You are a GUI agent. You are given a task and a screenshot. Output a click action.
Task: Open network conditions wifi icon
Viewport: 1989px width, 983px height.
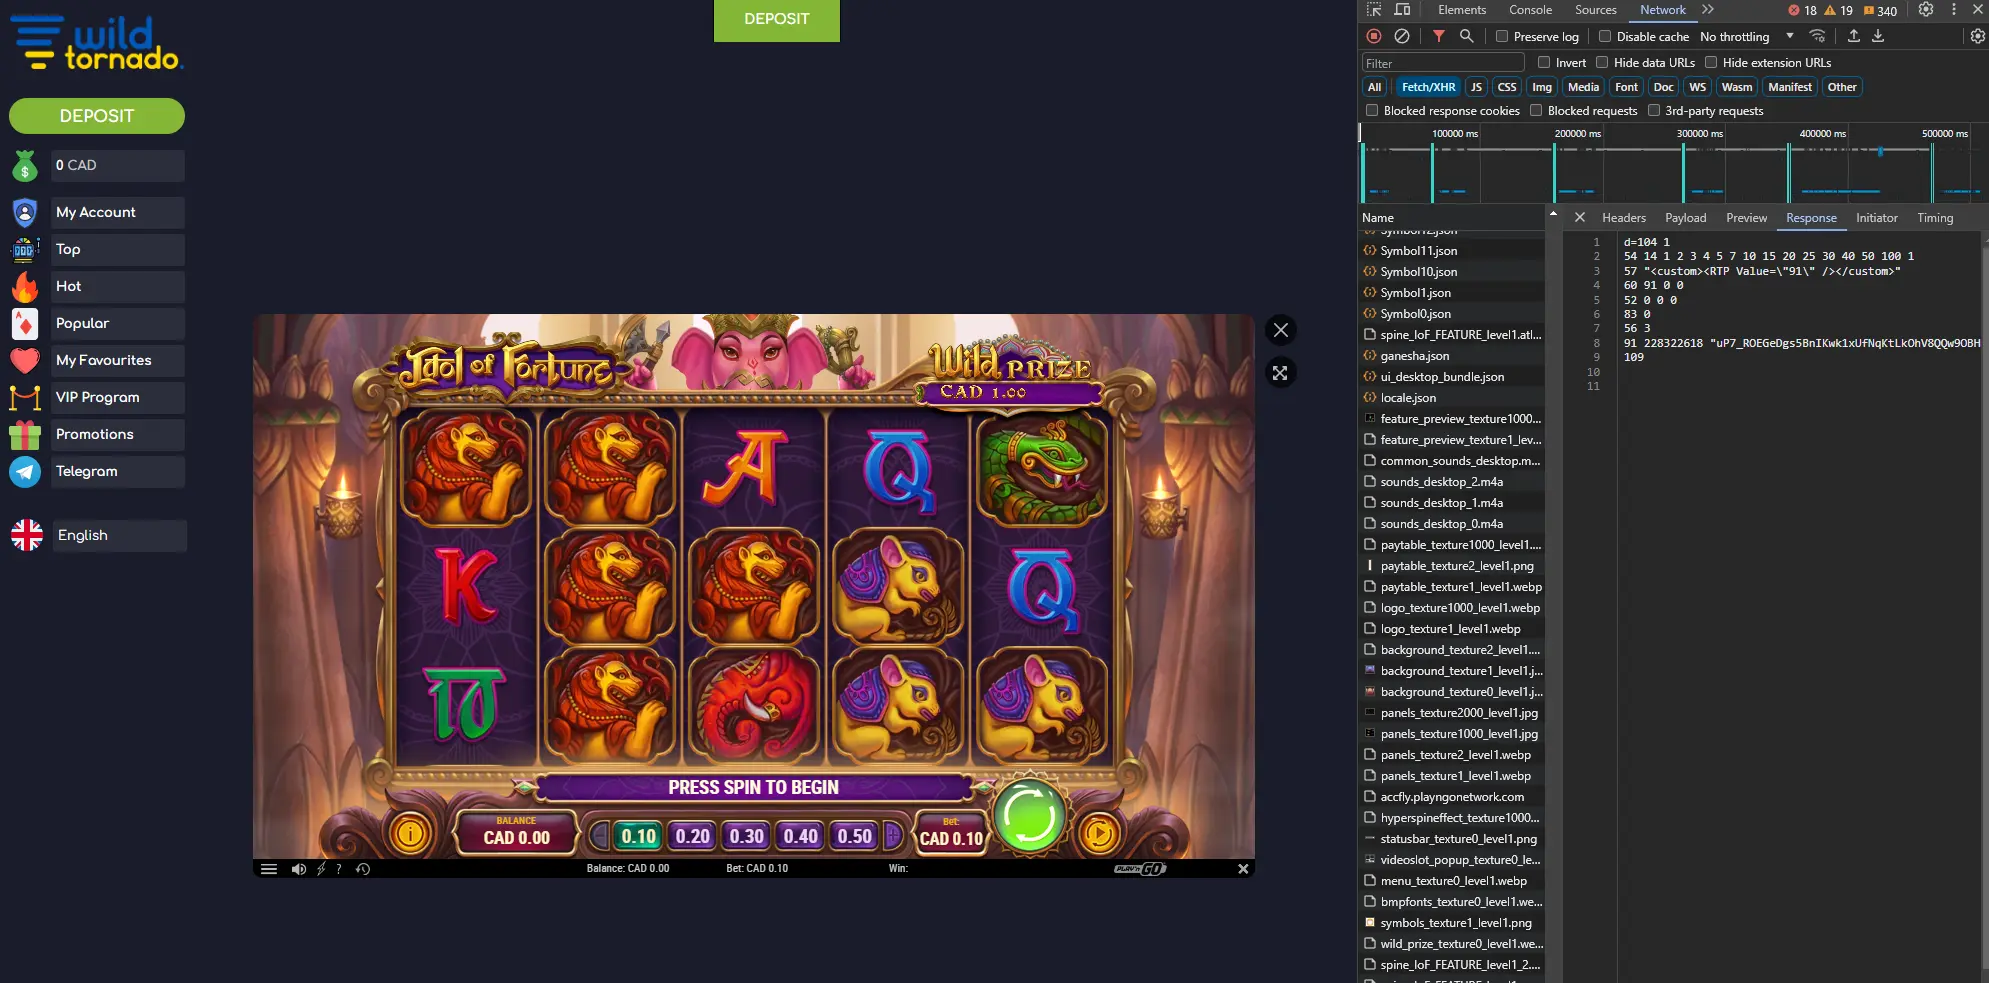point(1817,36)
